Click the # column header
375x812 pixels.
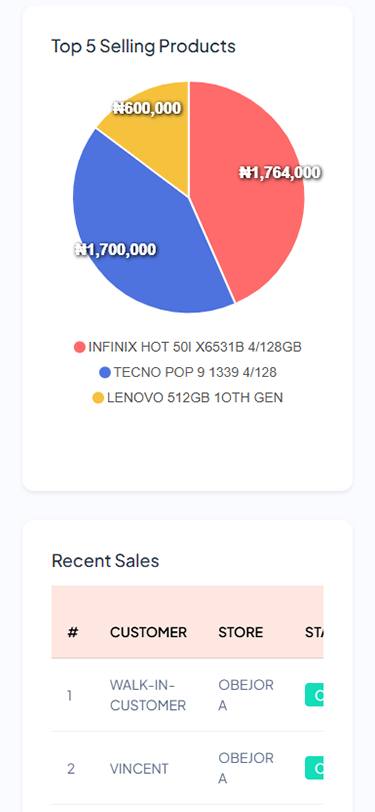click(x=73, y=632)
